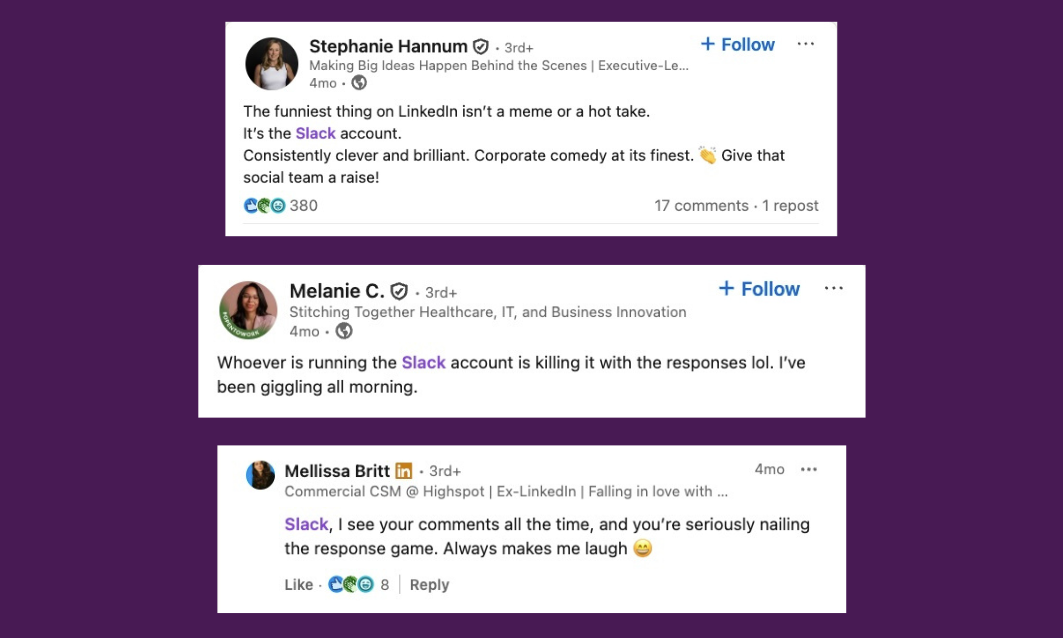Follow Melanie C.
Image resolution: width=1063 pixels, height=638 pixels.
pos(759,289)
